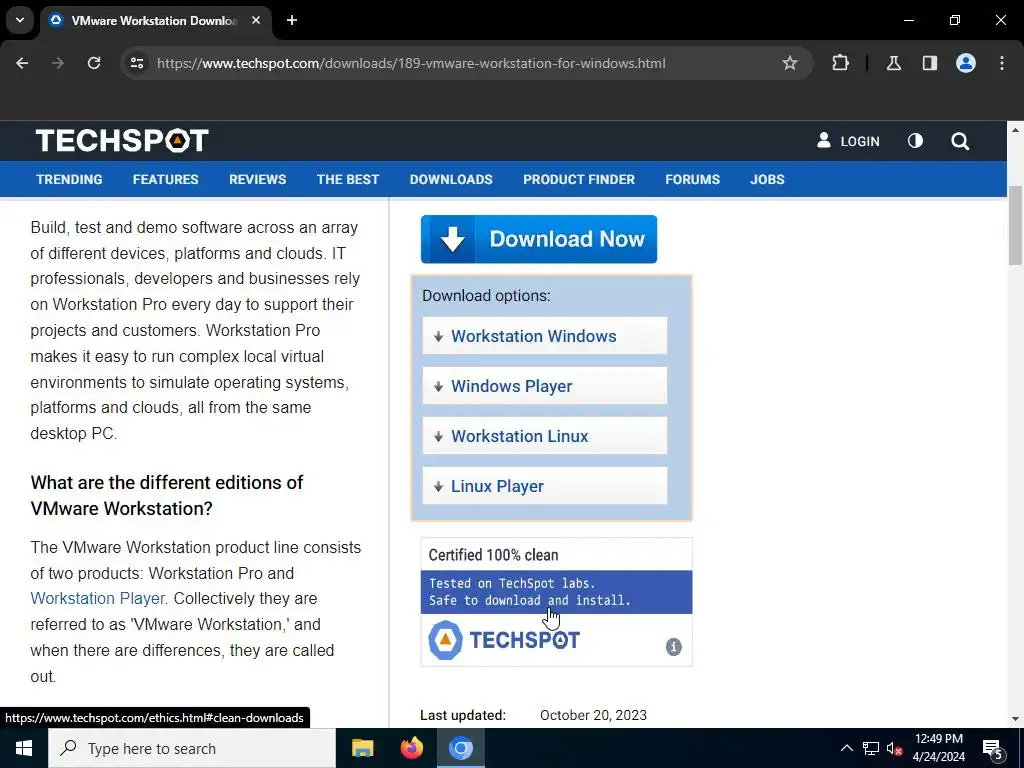The image size is (1024, 768).
Task: Choose the Linux Player download option
Action: (x=545, y=486)
